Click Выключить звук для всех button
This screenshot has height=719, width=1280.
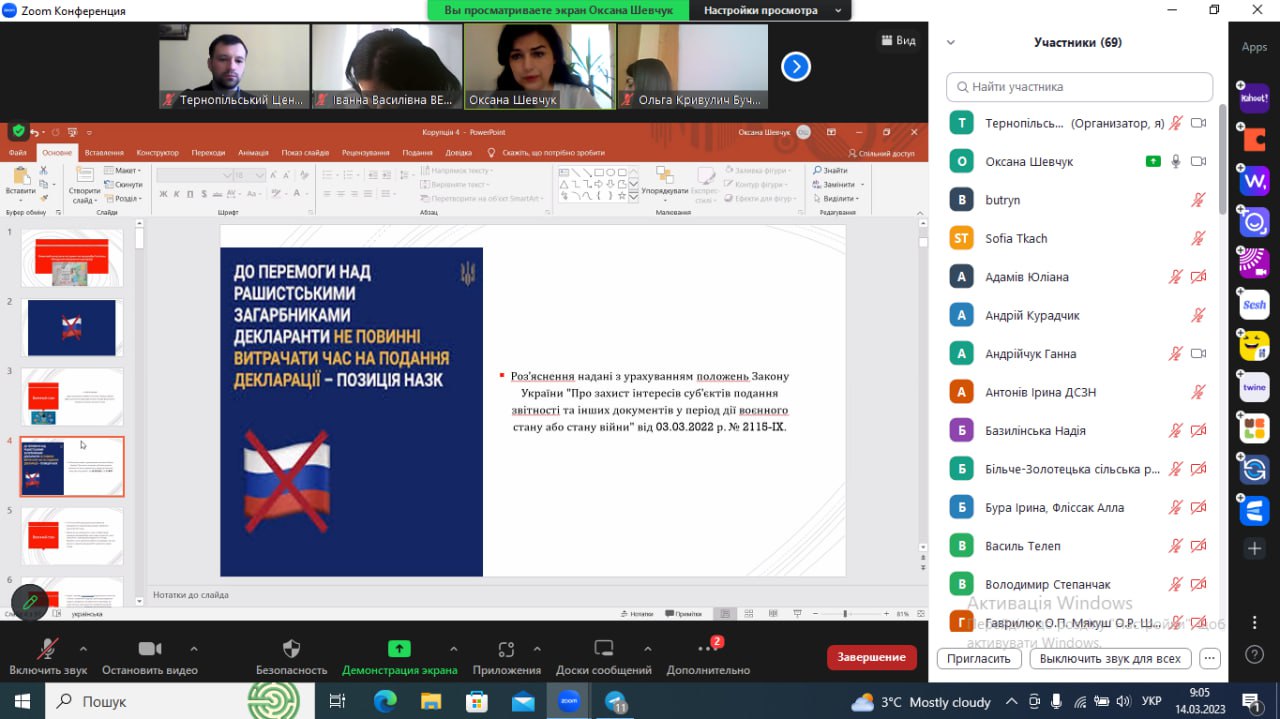[1110, 658]
